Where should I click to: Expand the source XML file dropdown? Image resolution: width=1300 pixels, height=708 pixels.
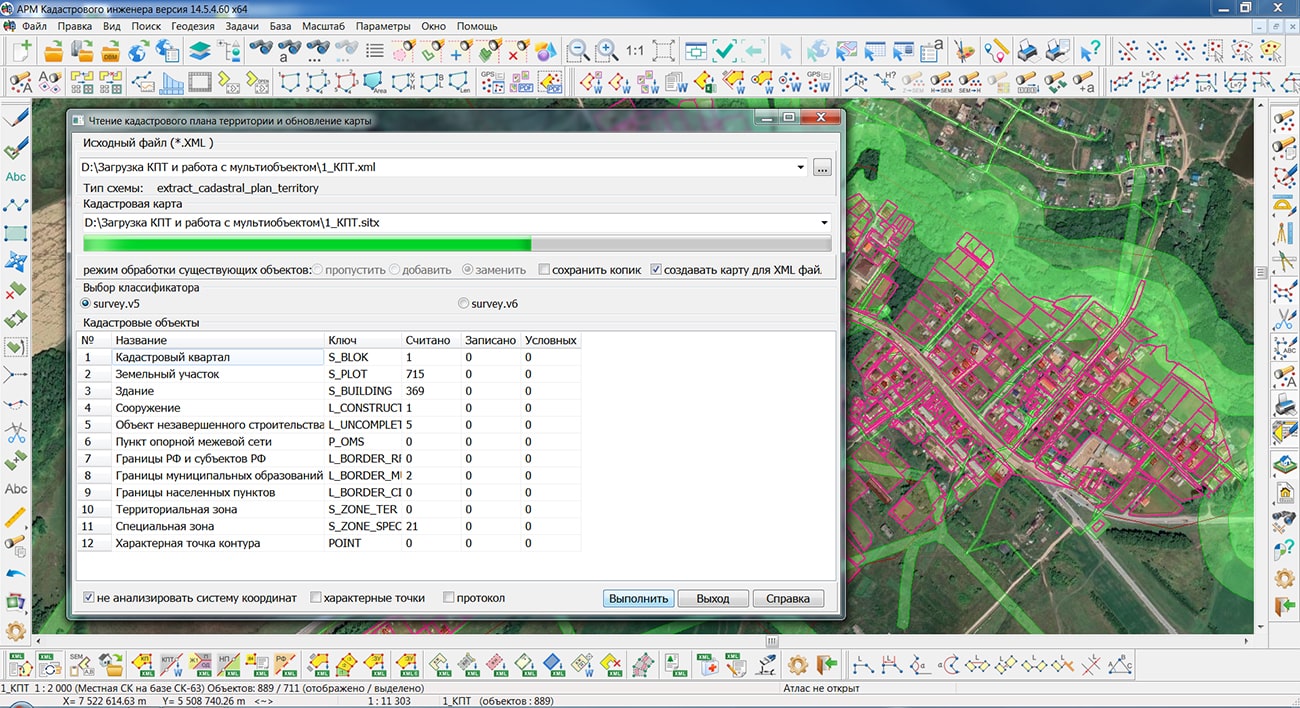tap(802, 168)
